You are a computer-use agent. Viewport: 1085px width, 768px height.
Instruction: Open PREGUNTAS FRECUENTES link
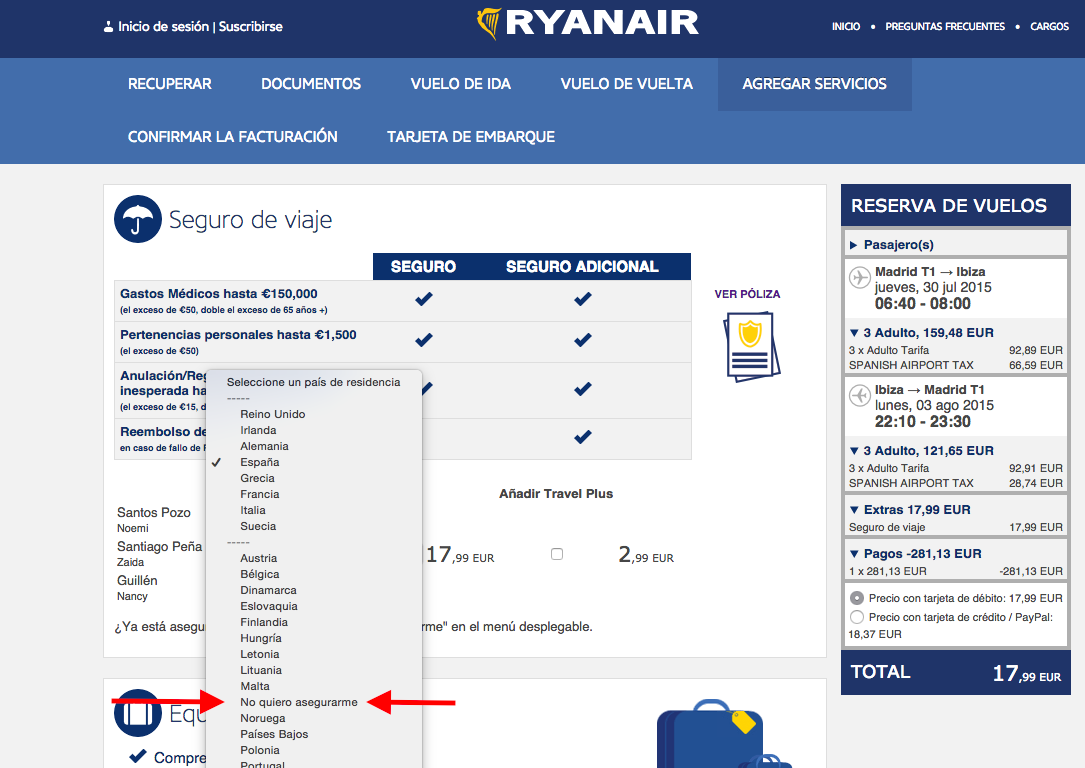945,26
